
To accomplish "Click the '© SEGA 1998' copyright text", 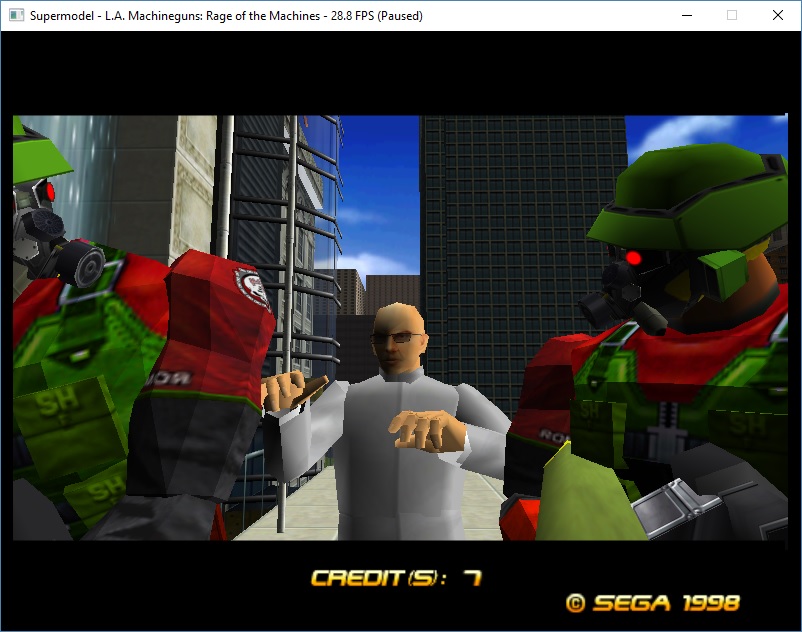I will coord(653,603).
